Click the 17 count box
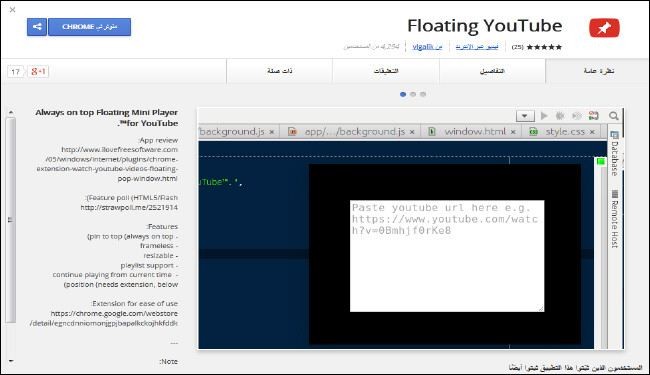This screenshot has width=650, height=375. point(15,72)
